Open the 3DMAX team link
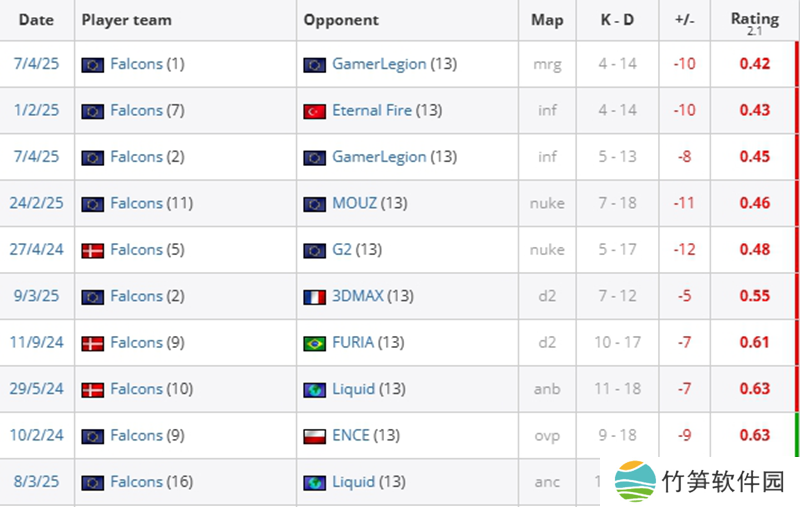The height and width of the screenshot is (507, 800). tap(358, 296)
